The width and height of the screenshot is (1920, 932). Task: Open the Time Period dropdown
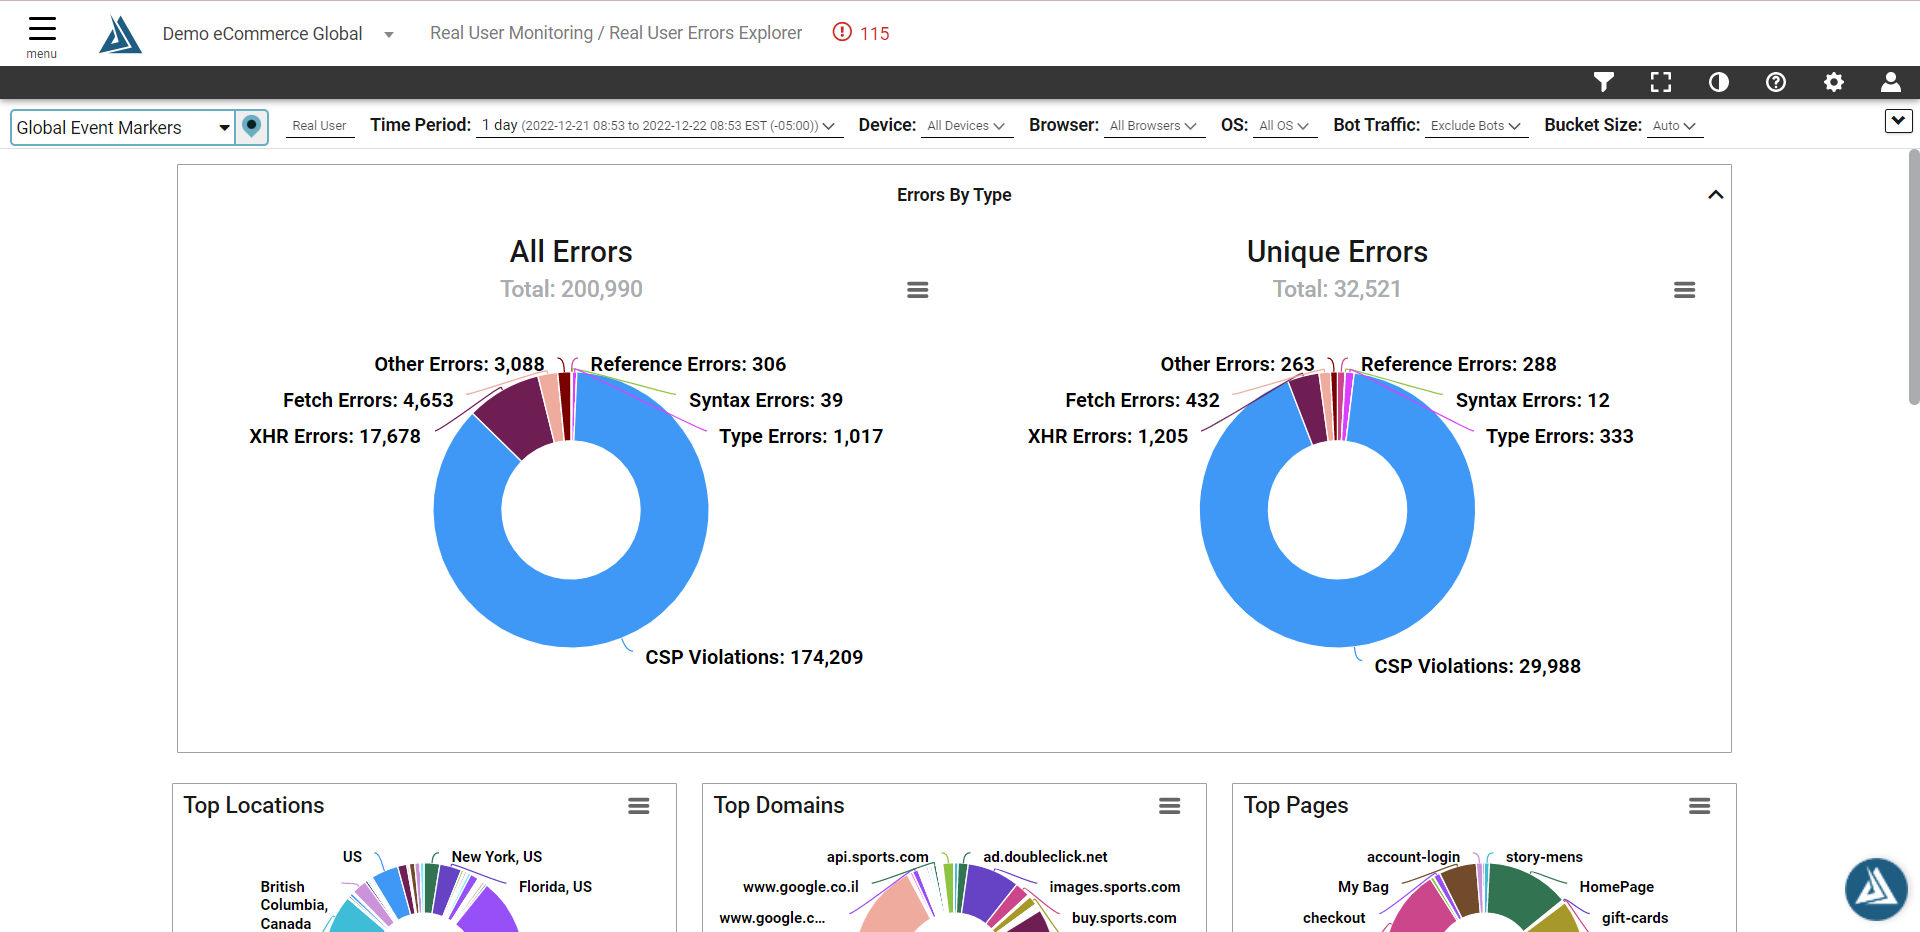(x=659, y=126)
